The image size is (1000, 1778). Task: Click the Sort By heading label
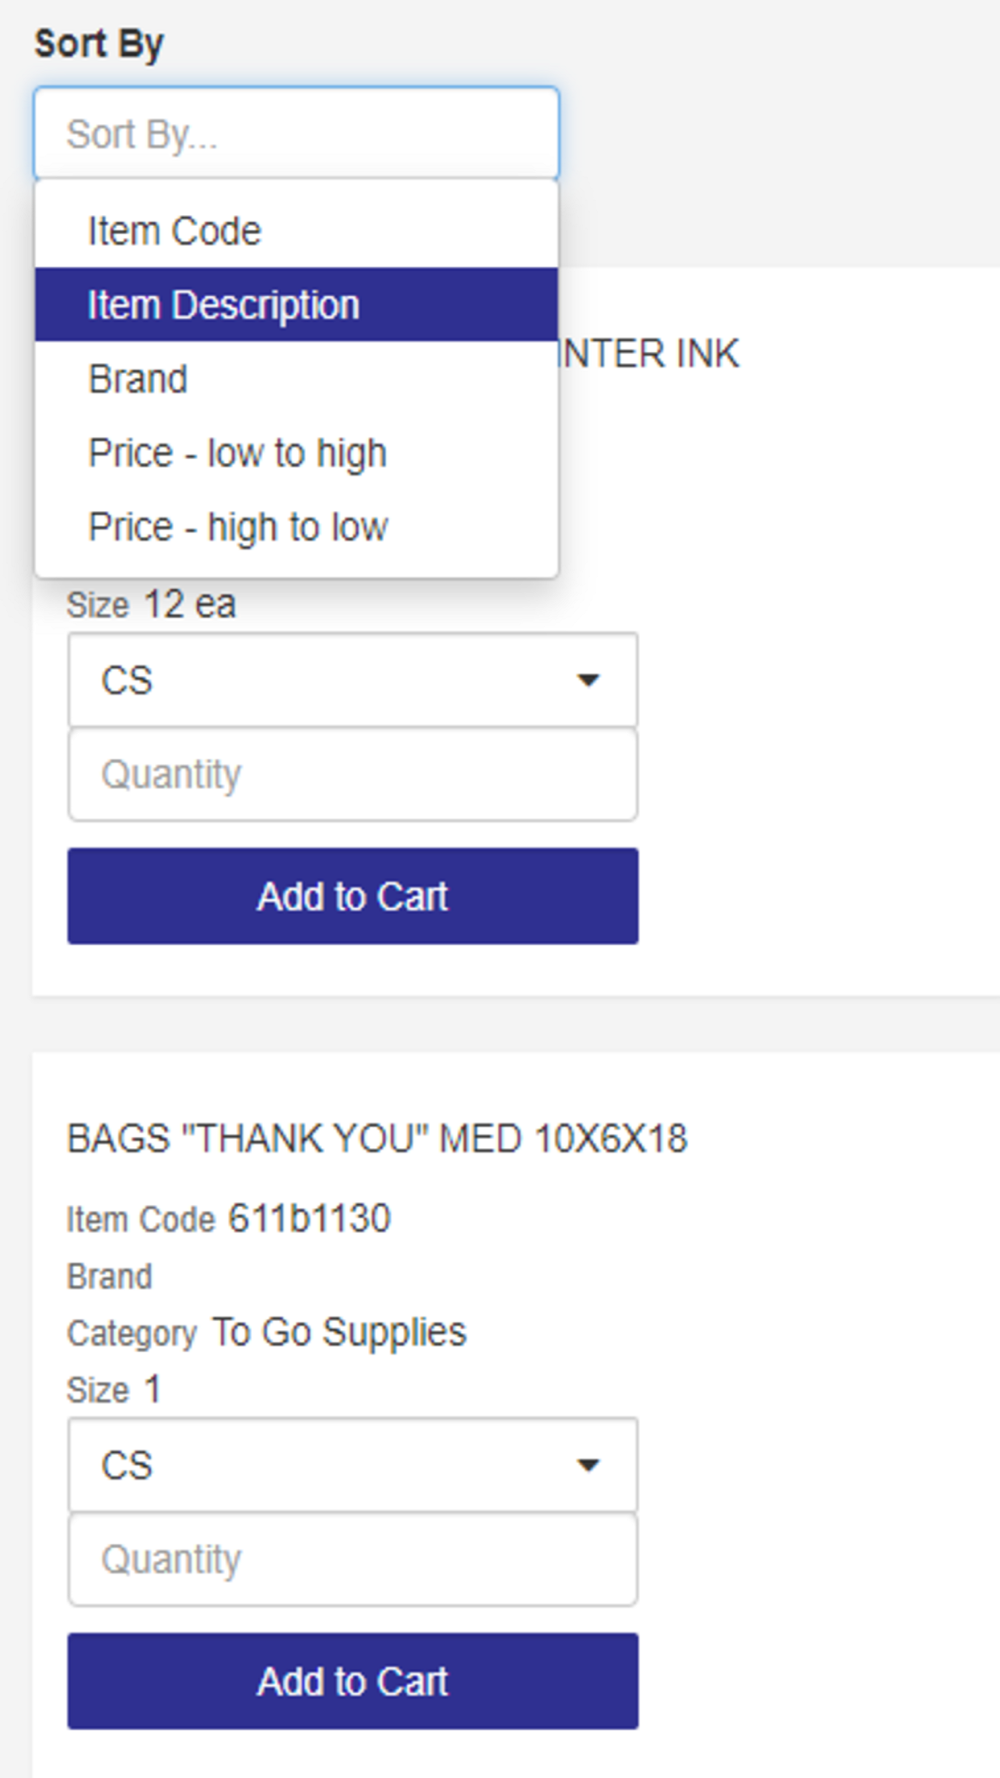point(99,44)
